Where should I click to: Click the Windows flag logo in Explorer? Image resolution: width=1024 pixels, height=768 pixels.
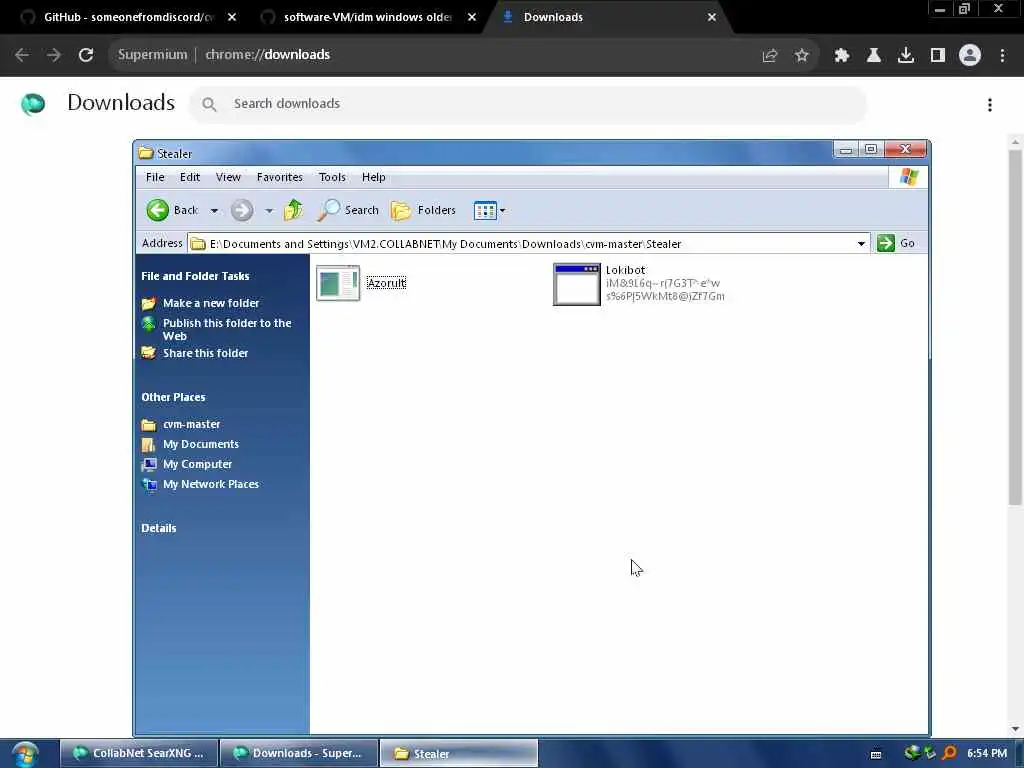point(908,177)
